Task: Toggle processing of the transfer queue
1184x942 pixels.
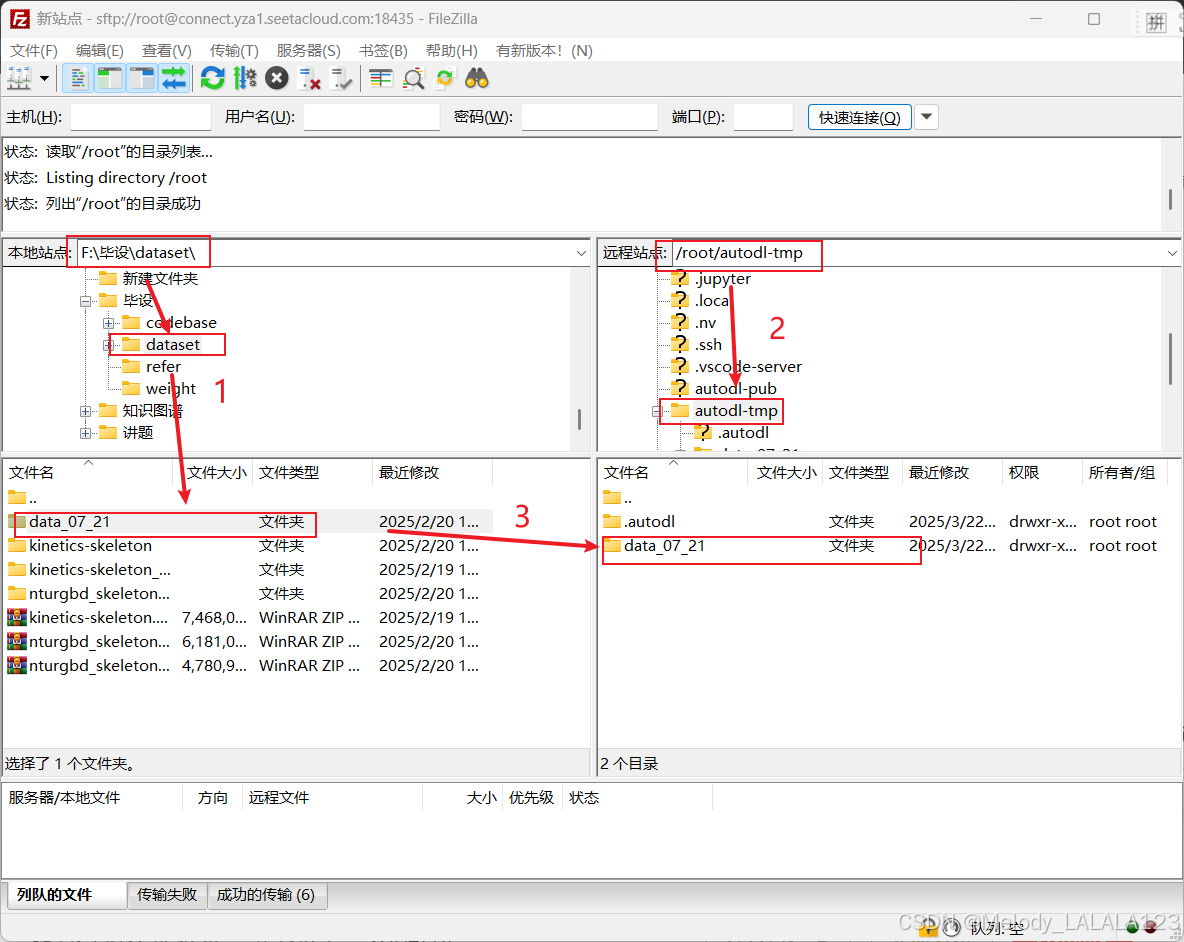Action: coord(245,78)
